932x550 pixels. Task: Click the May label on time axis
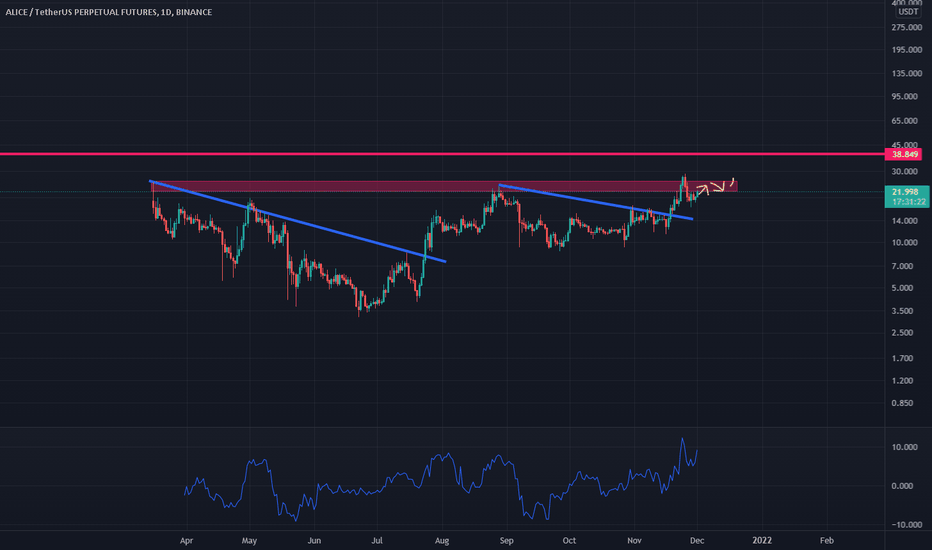tap(249, 540)
